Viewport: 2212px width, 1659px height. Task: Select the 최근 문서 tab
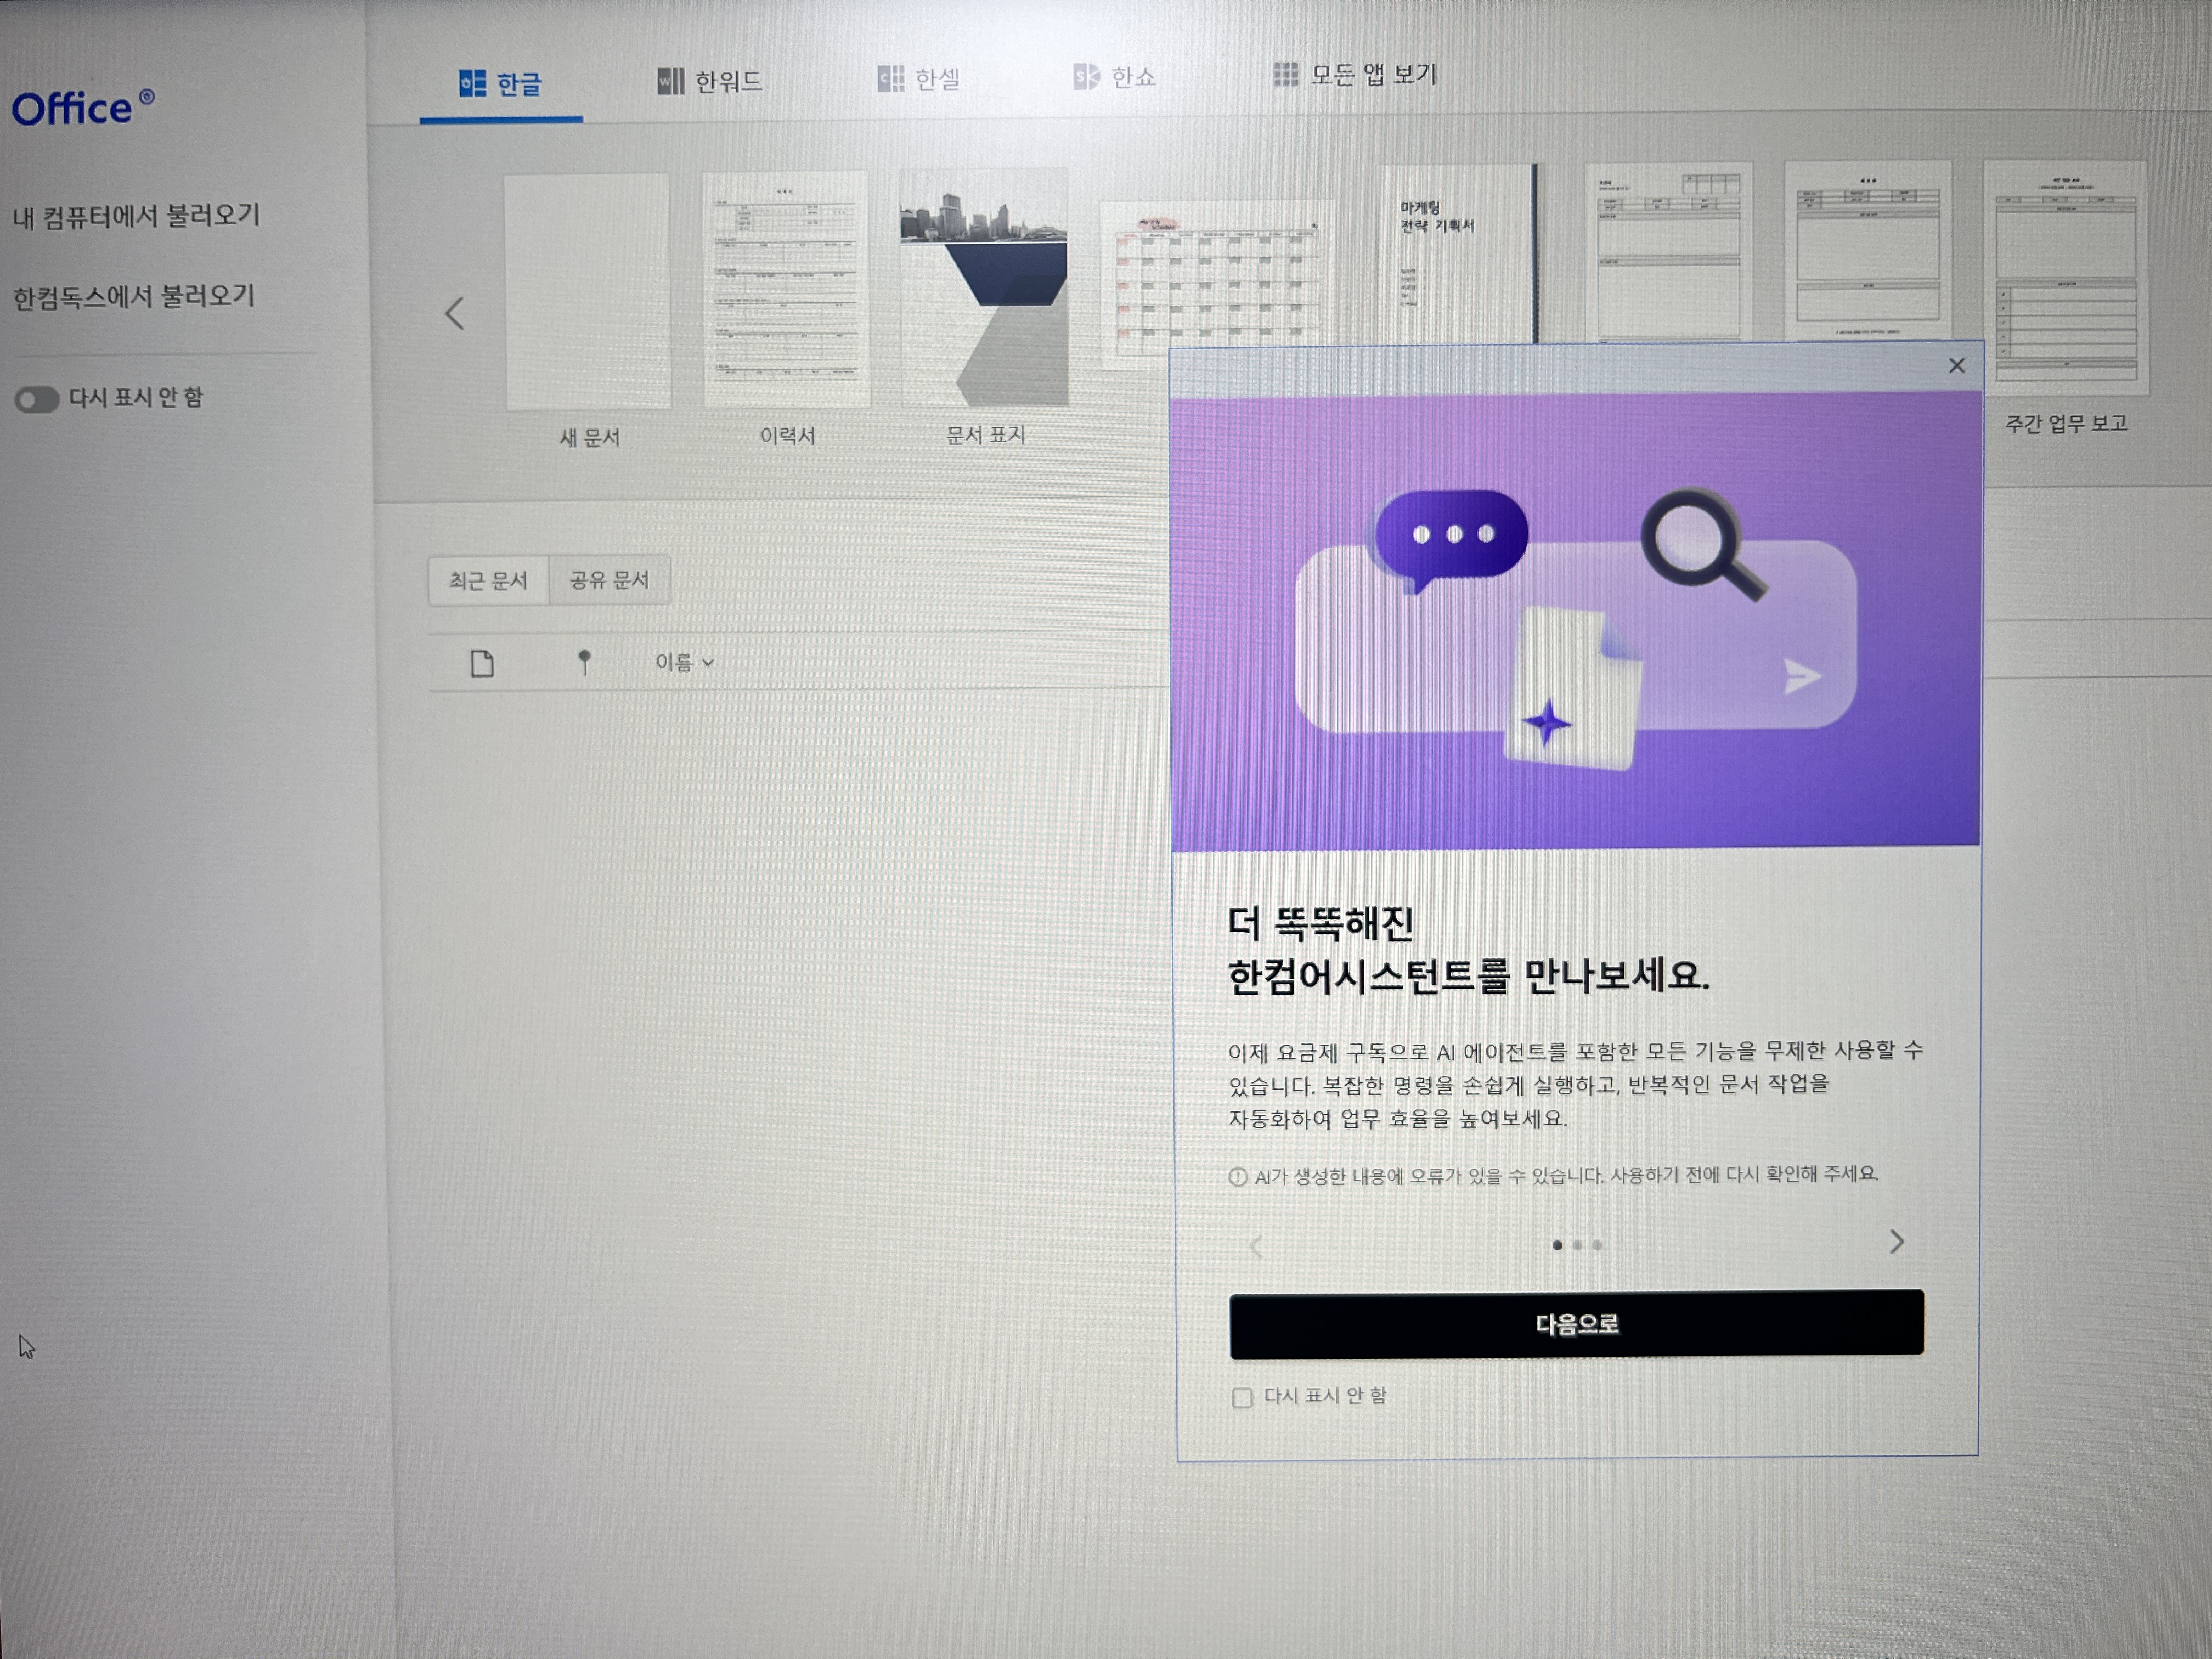click(488, 581)
